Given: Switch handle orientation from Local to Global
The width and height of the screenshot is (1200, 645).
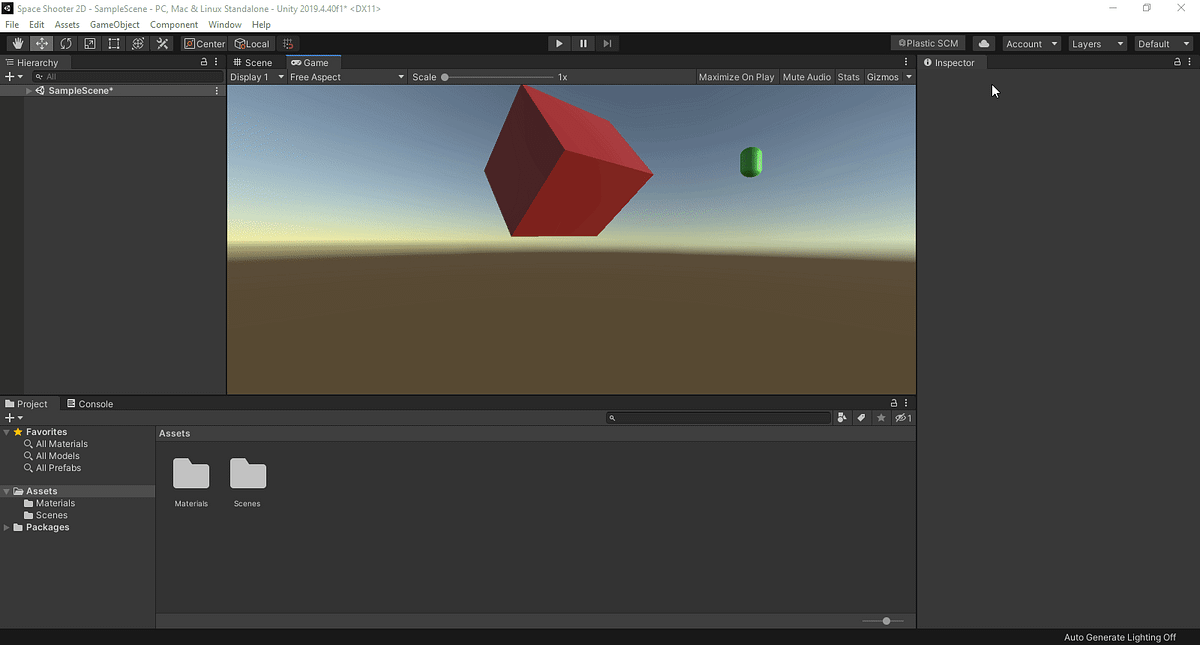Looking at the screenshot, I should click(x=251, y=43).
